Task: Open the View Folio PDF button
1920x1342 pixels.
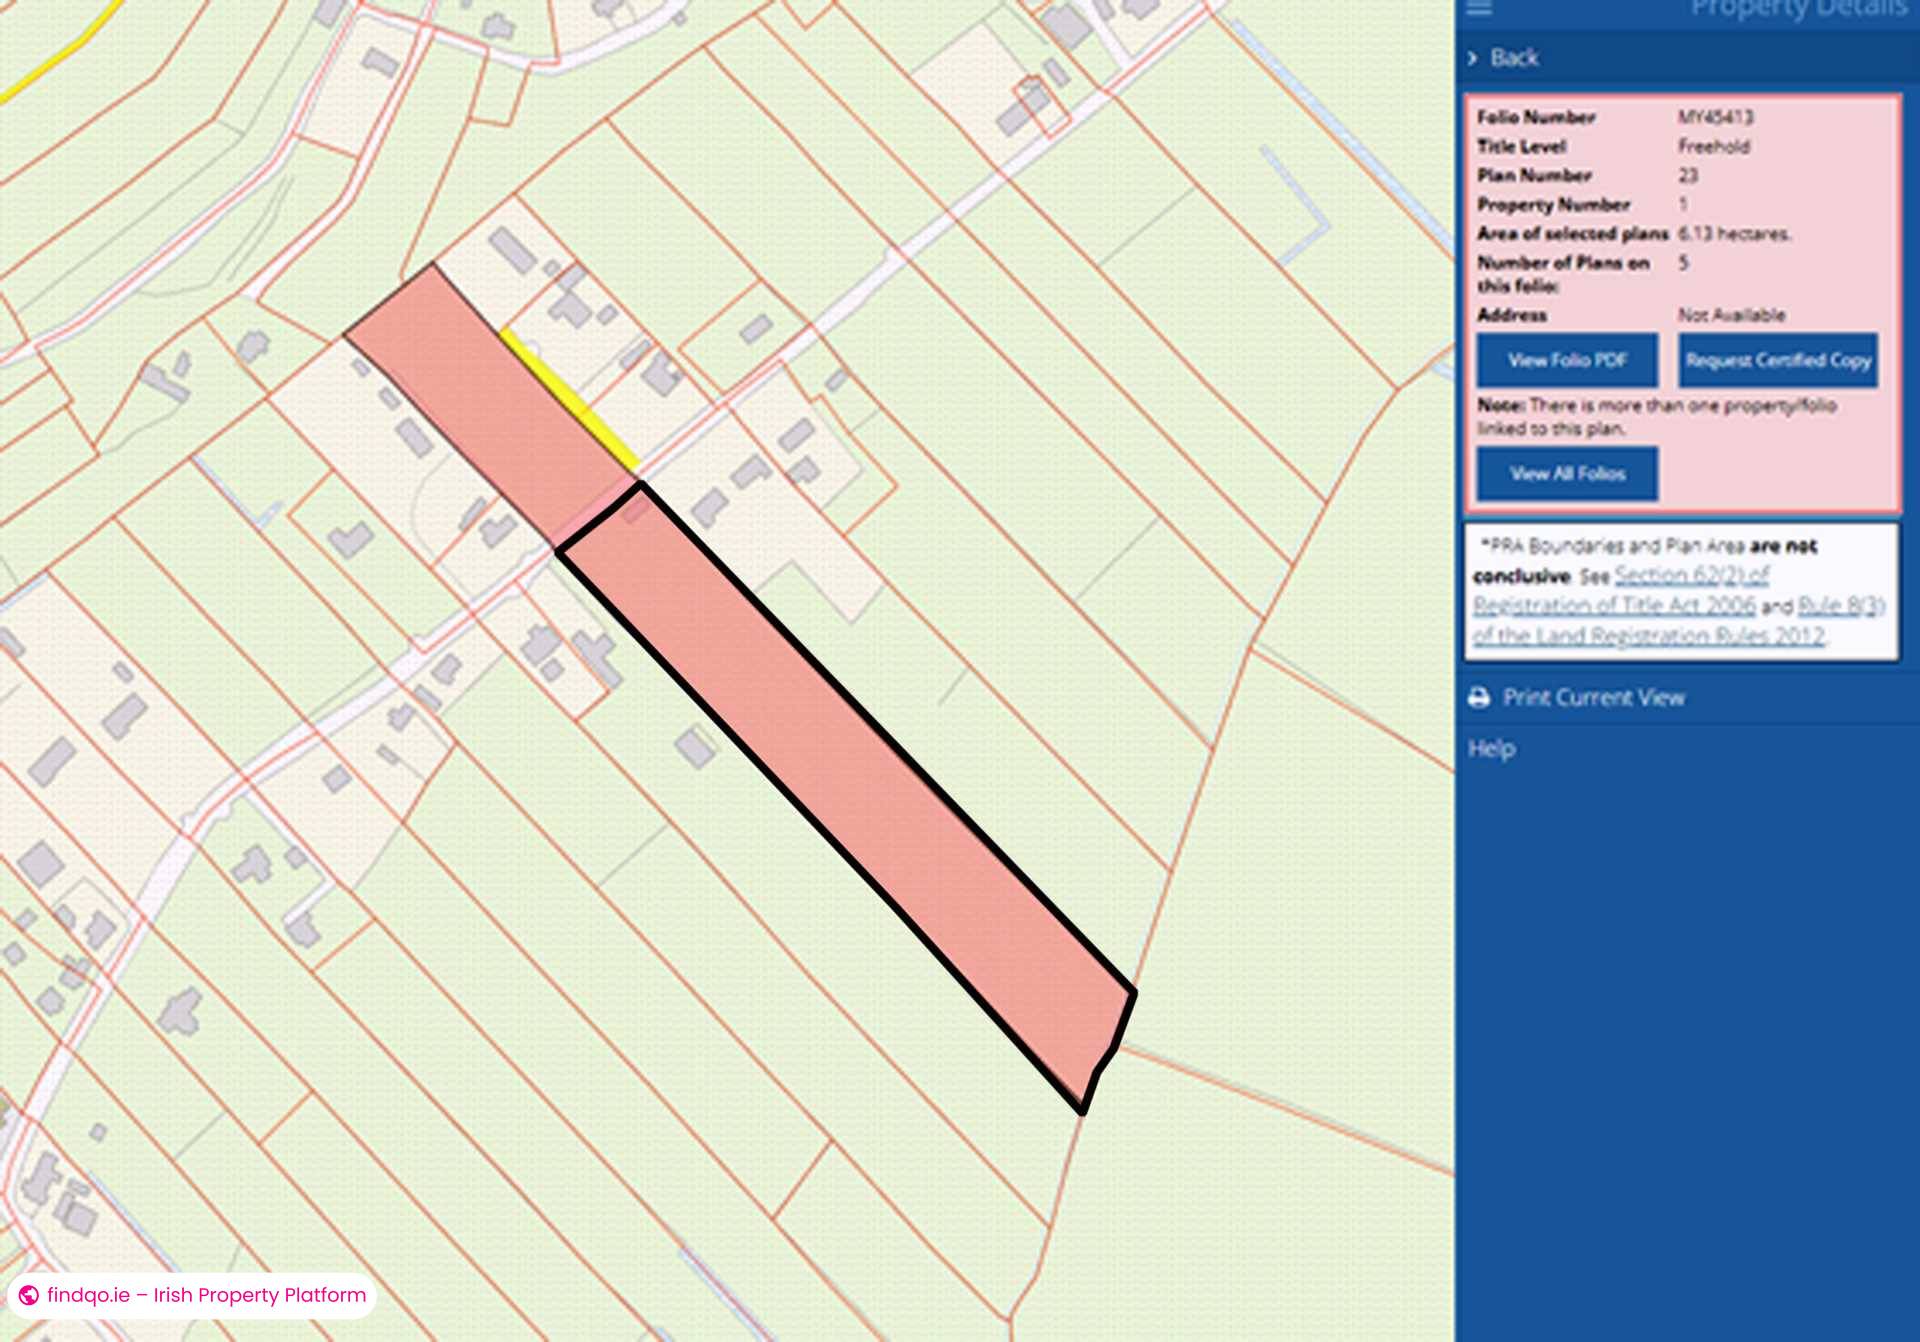Action: tap(1567, 360)
